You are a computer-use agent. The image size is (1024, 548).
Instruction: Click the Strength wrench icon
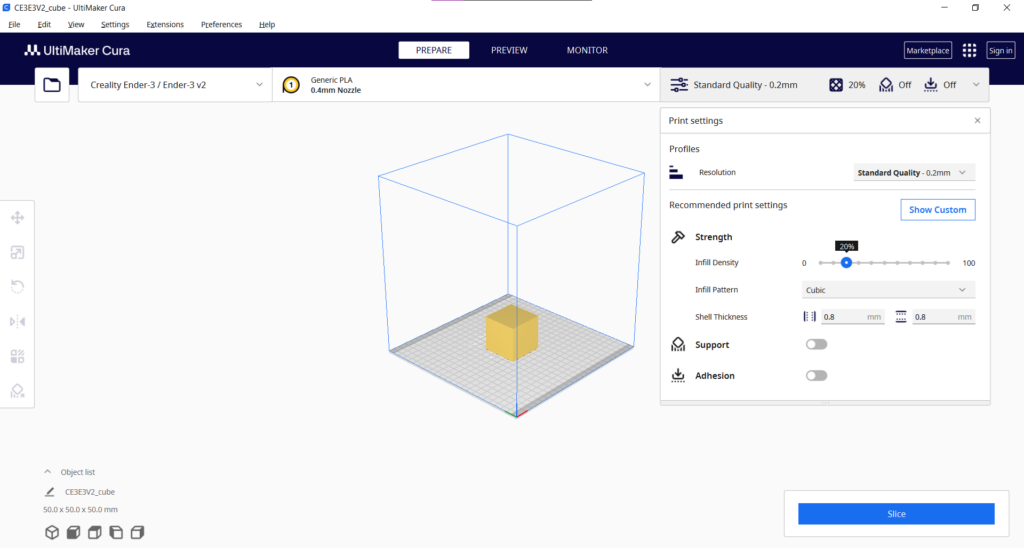coord(678,237)
